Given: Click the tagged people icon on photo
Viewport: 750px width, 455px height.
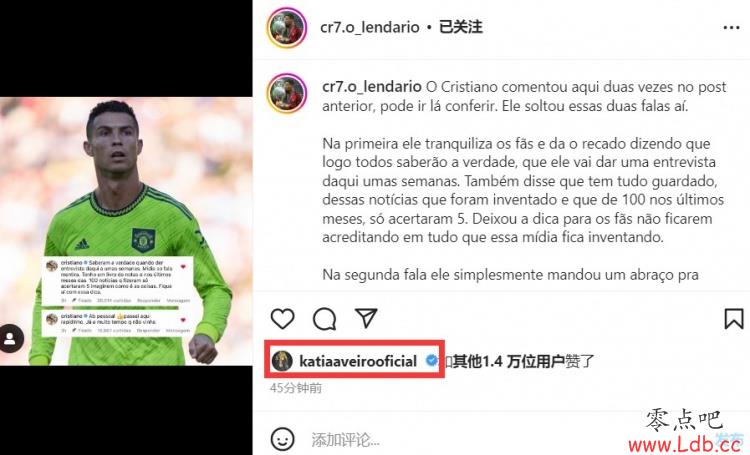Looking at the screenshot, I should [11, 338].
